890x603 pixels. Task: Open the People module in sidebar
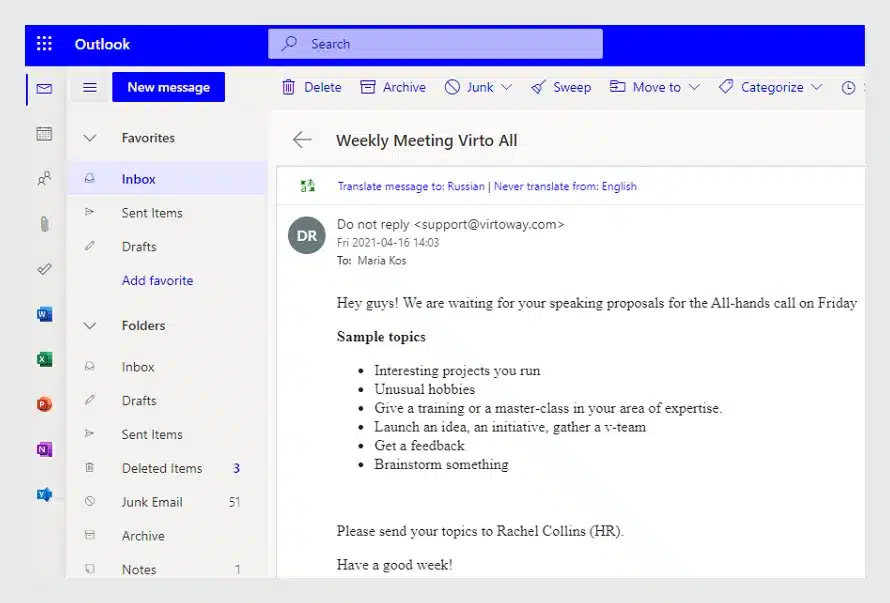pyautogui.click(x=44, y=179)
